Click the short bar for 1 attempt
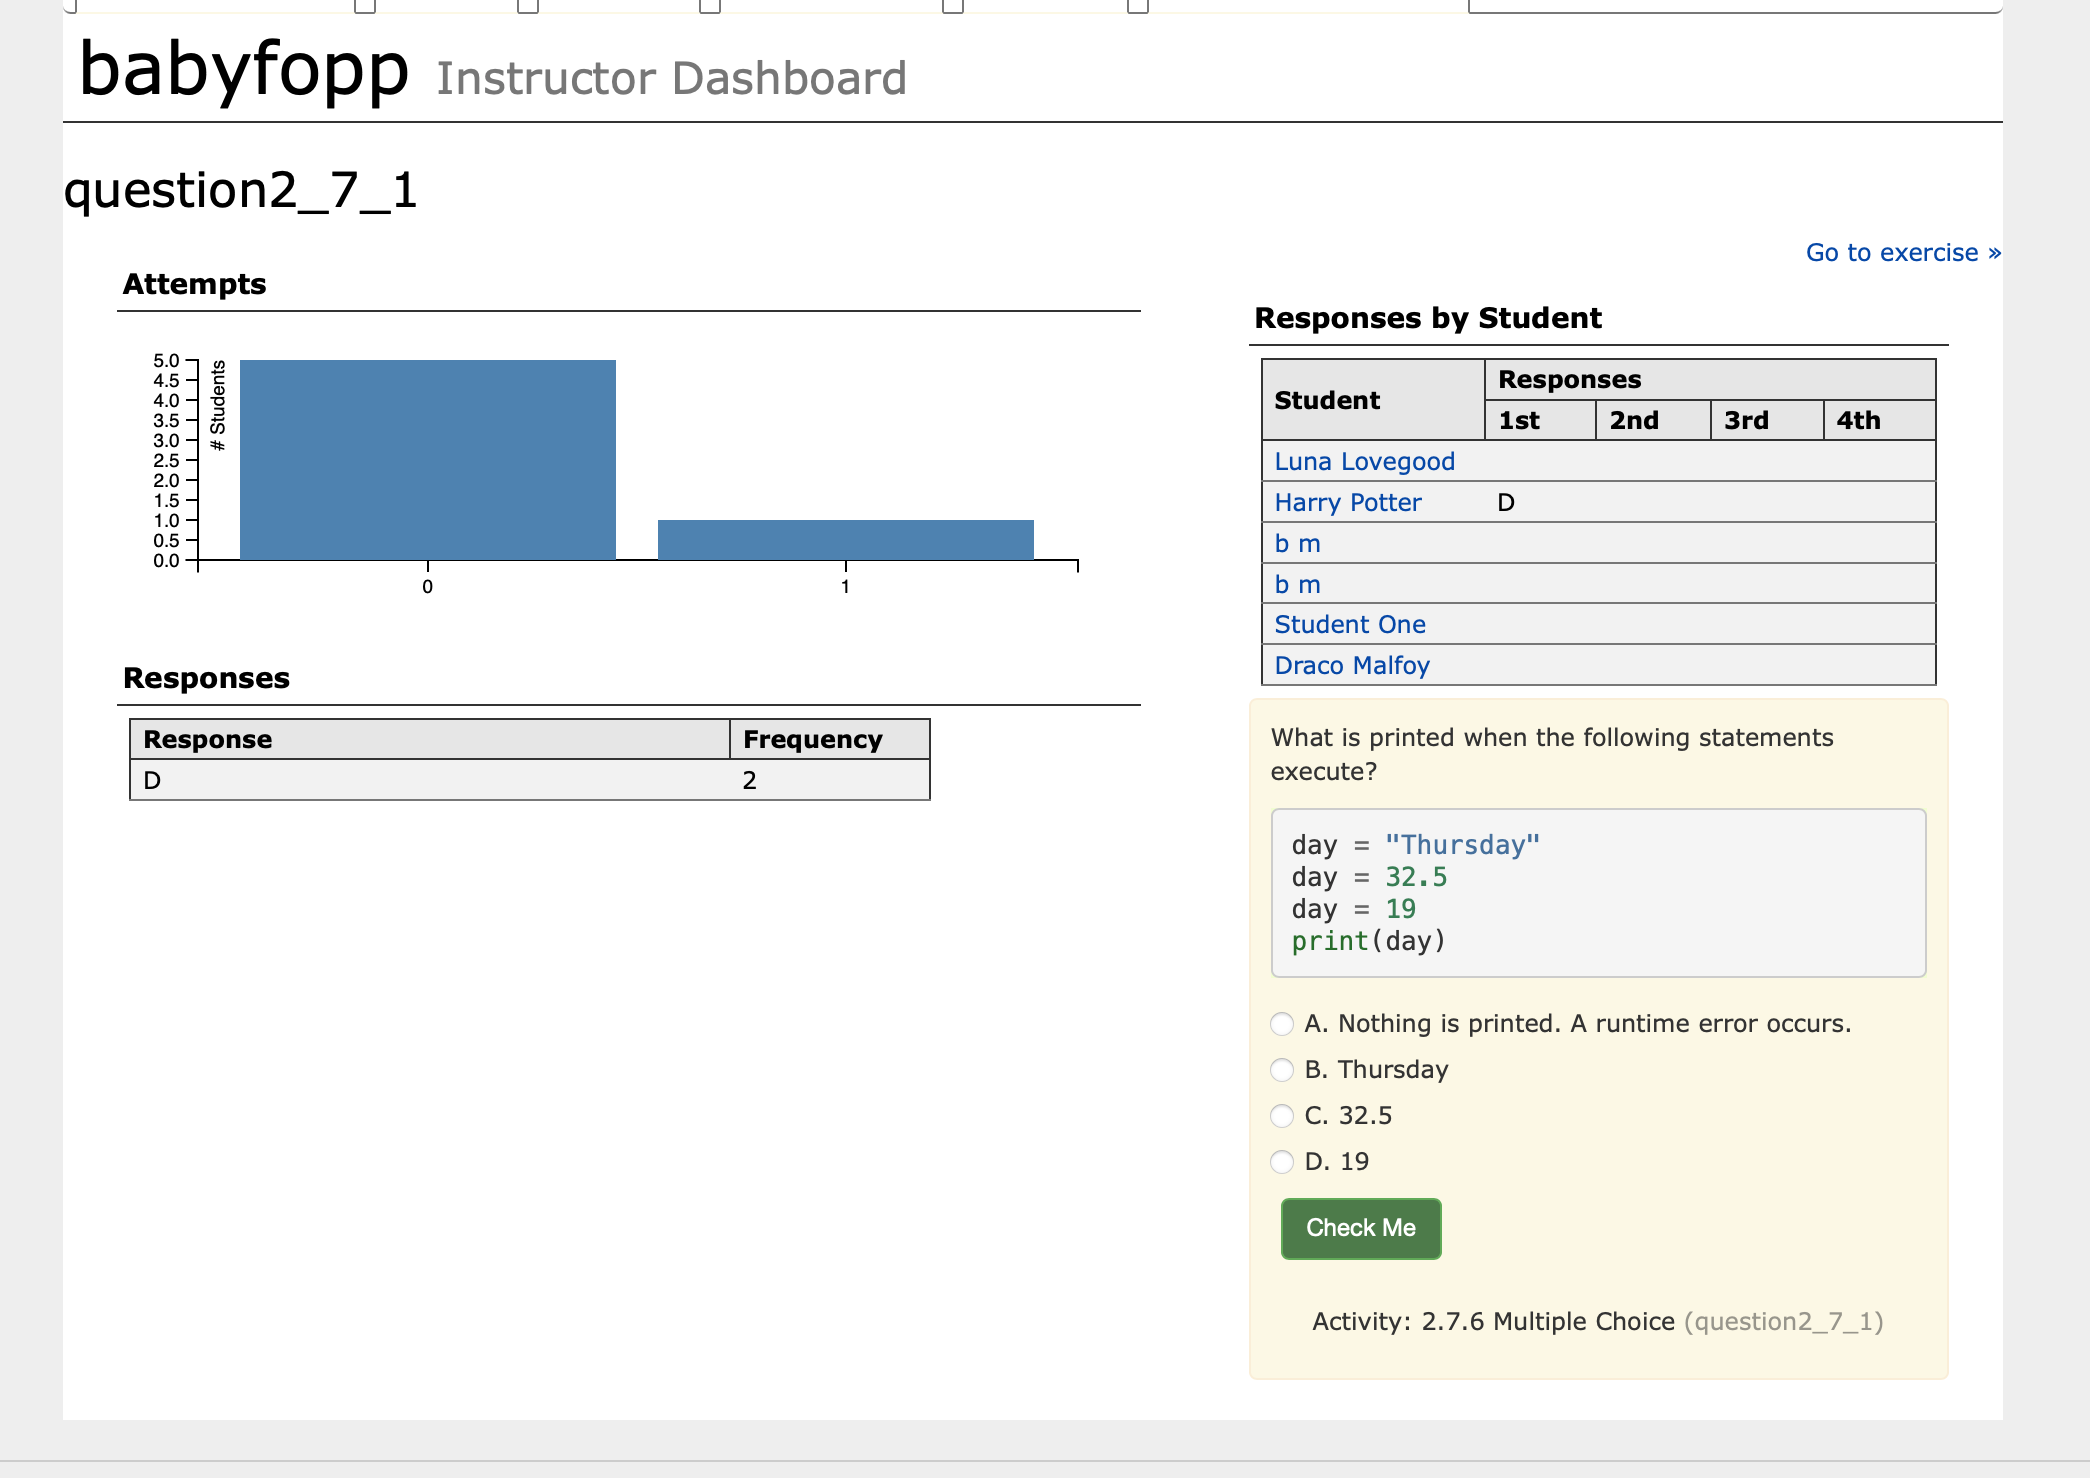This screenshot has width=2090, height=1478. [x=845, y=540]
